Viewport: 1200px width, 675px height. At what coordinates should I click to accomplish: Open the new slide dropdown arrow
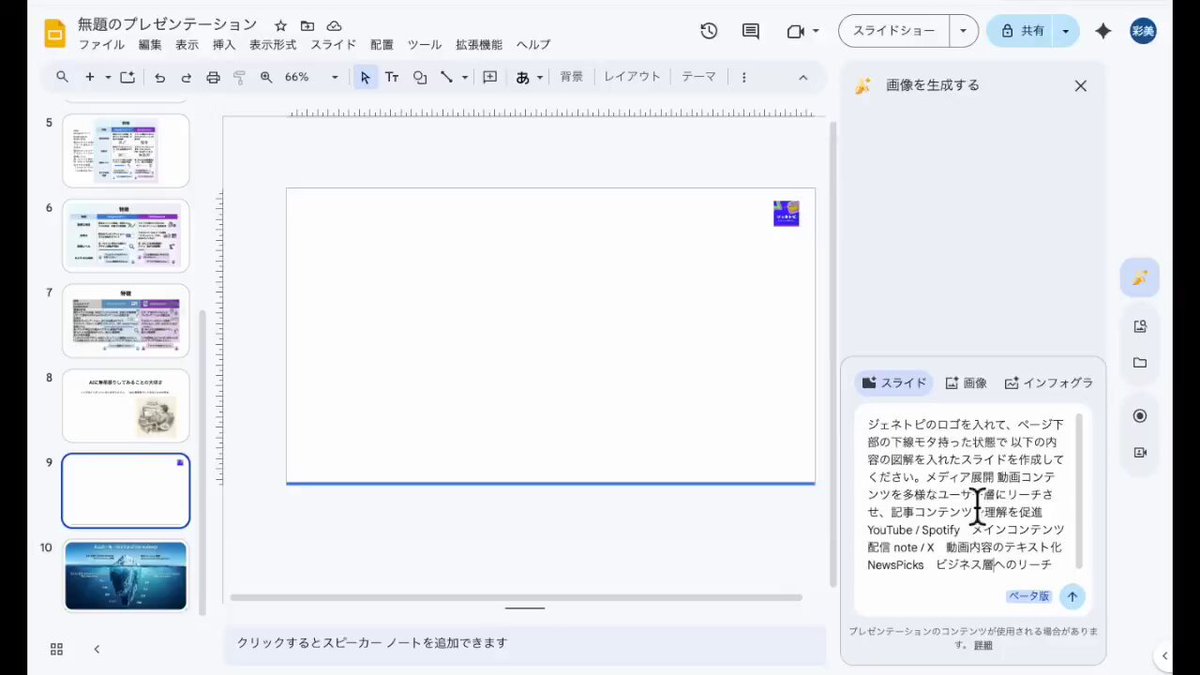coord(108,77)
